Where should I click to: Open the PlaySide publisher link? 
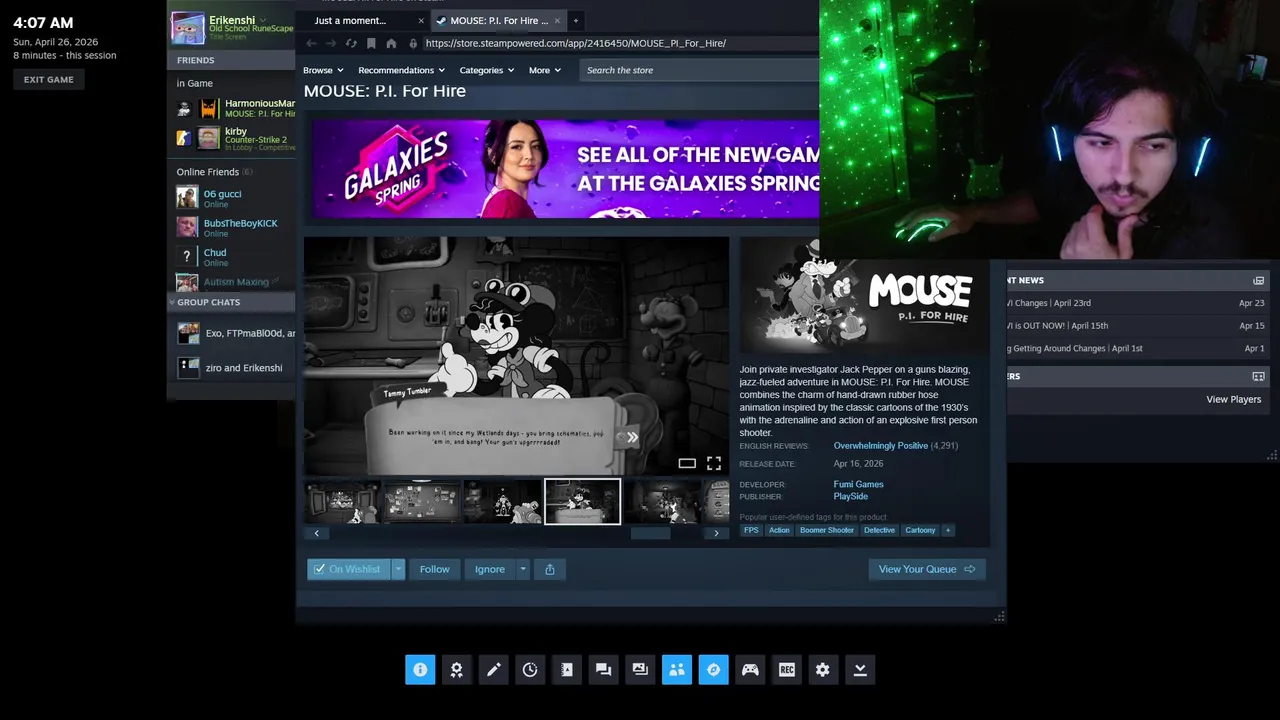click(x=851, y=496)
